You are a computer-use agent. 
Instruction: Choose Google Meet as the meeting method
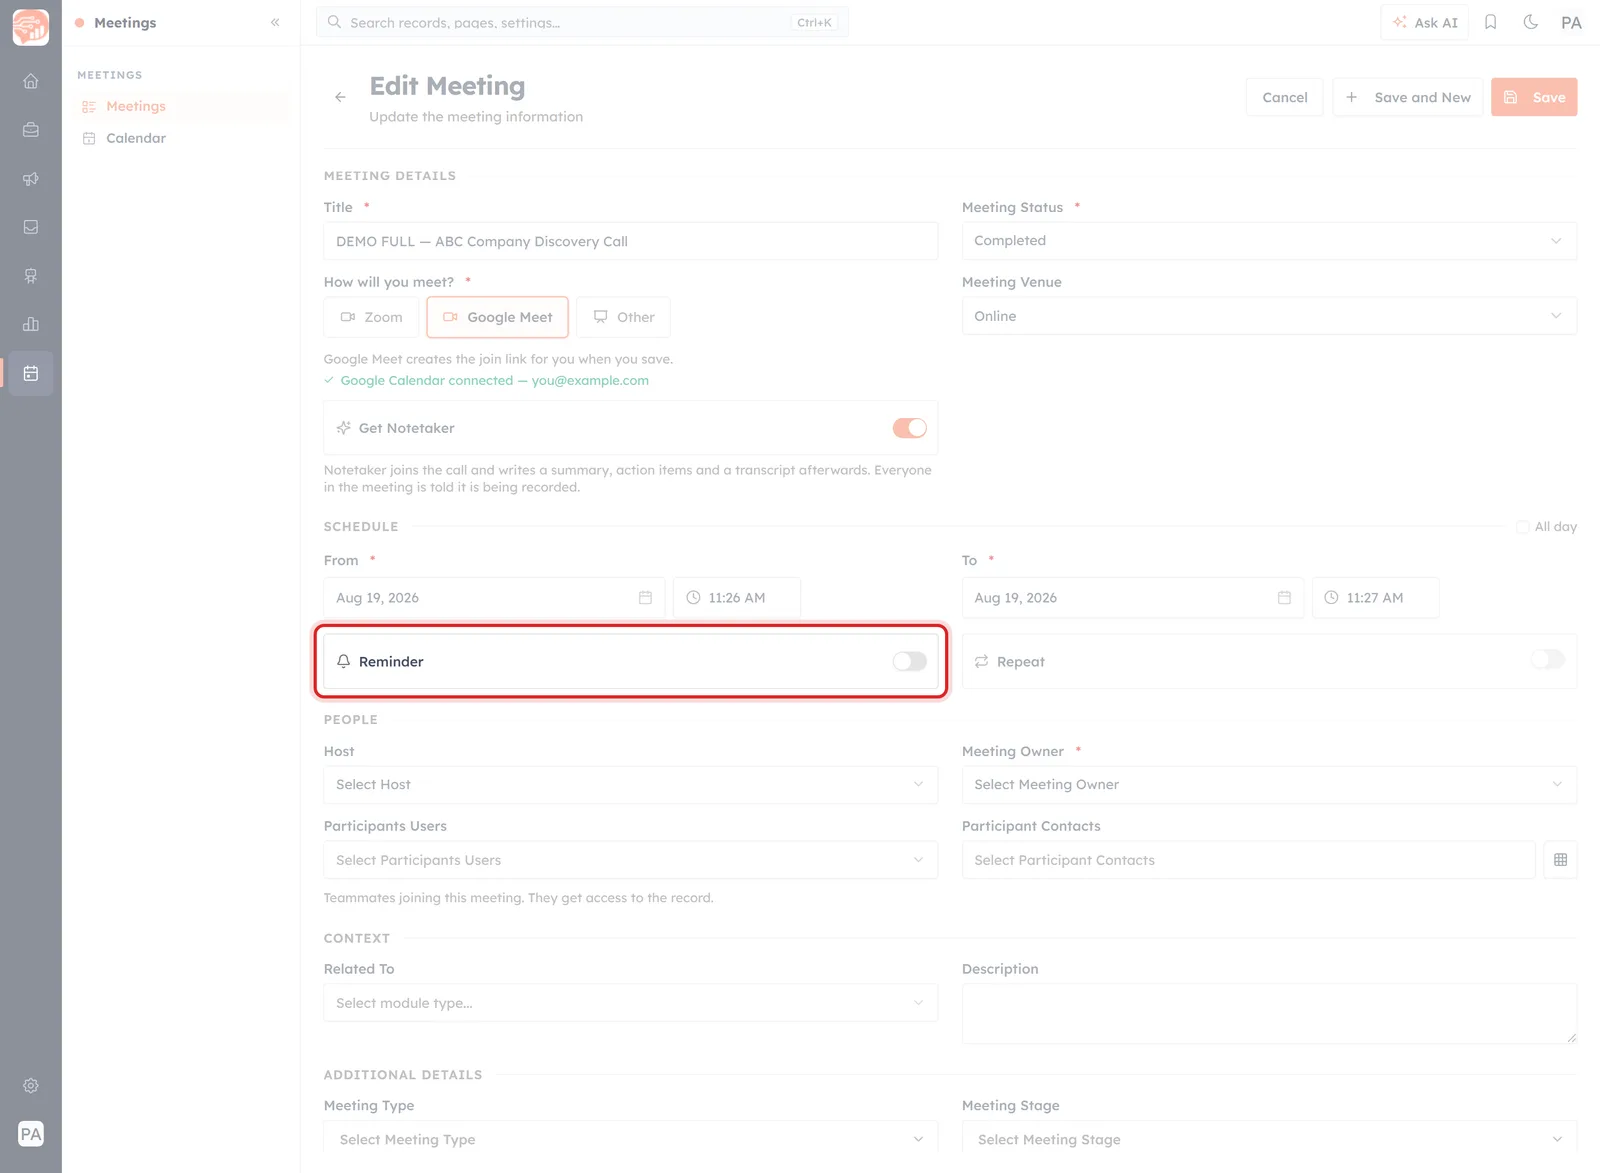[497, 317]
